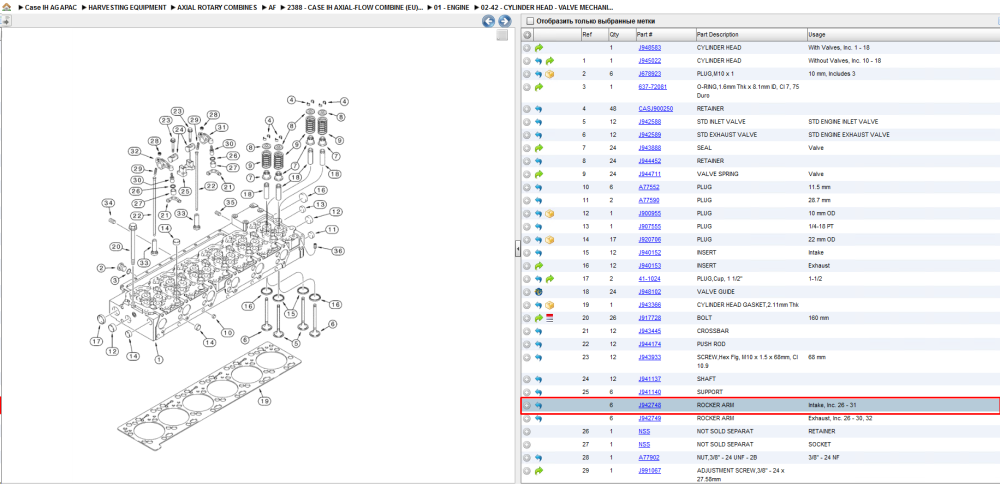Toggle the select-all circle in the table header
The height and width of the screenshot is (484, 1000).
527,34
